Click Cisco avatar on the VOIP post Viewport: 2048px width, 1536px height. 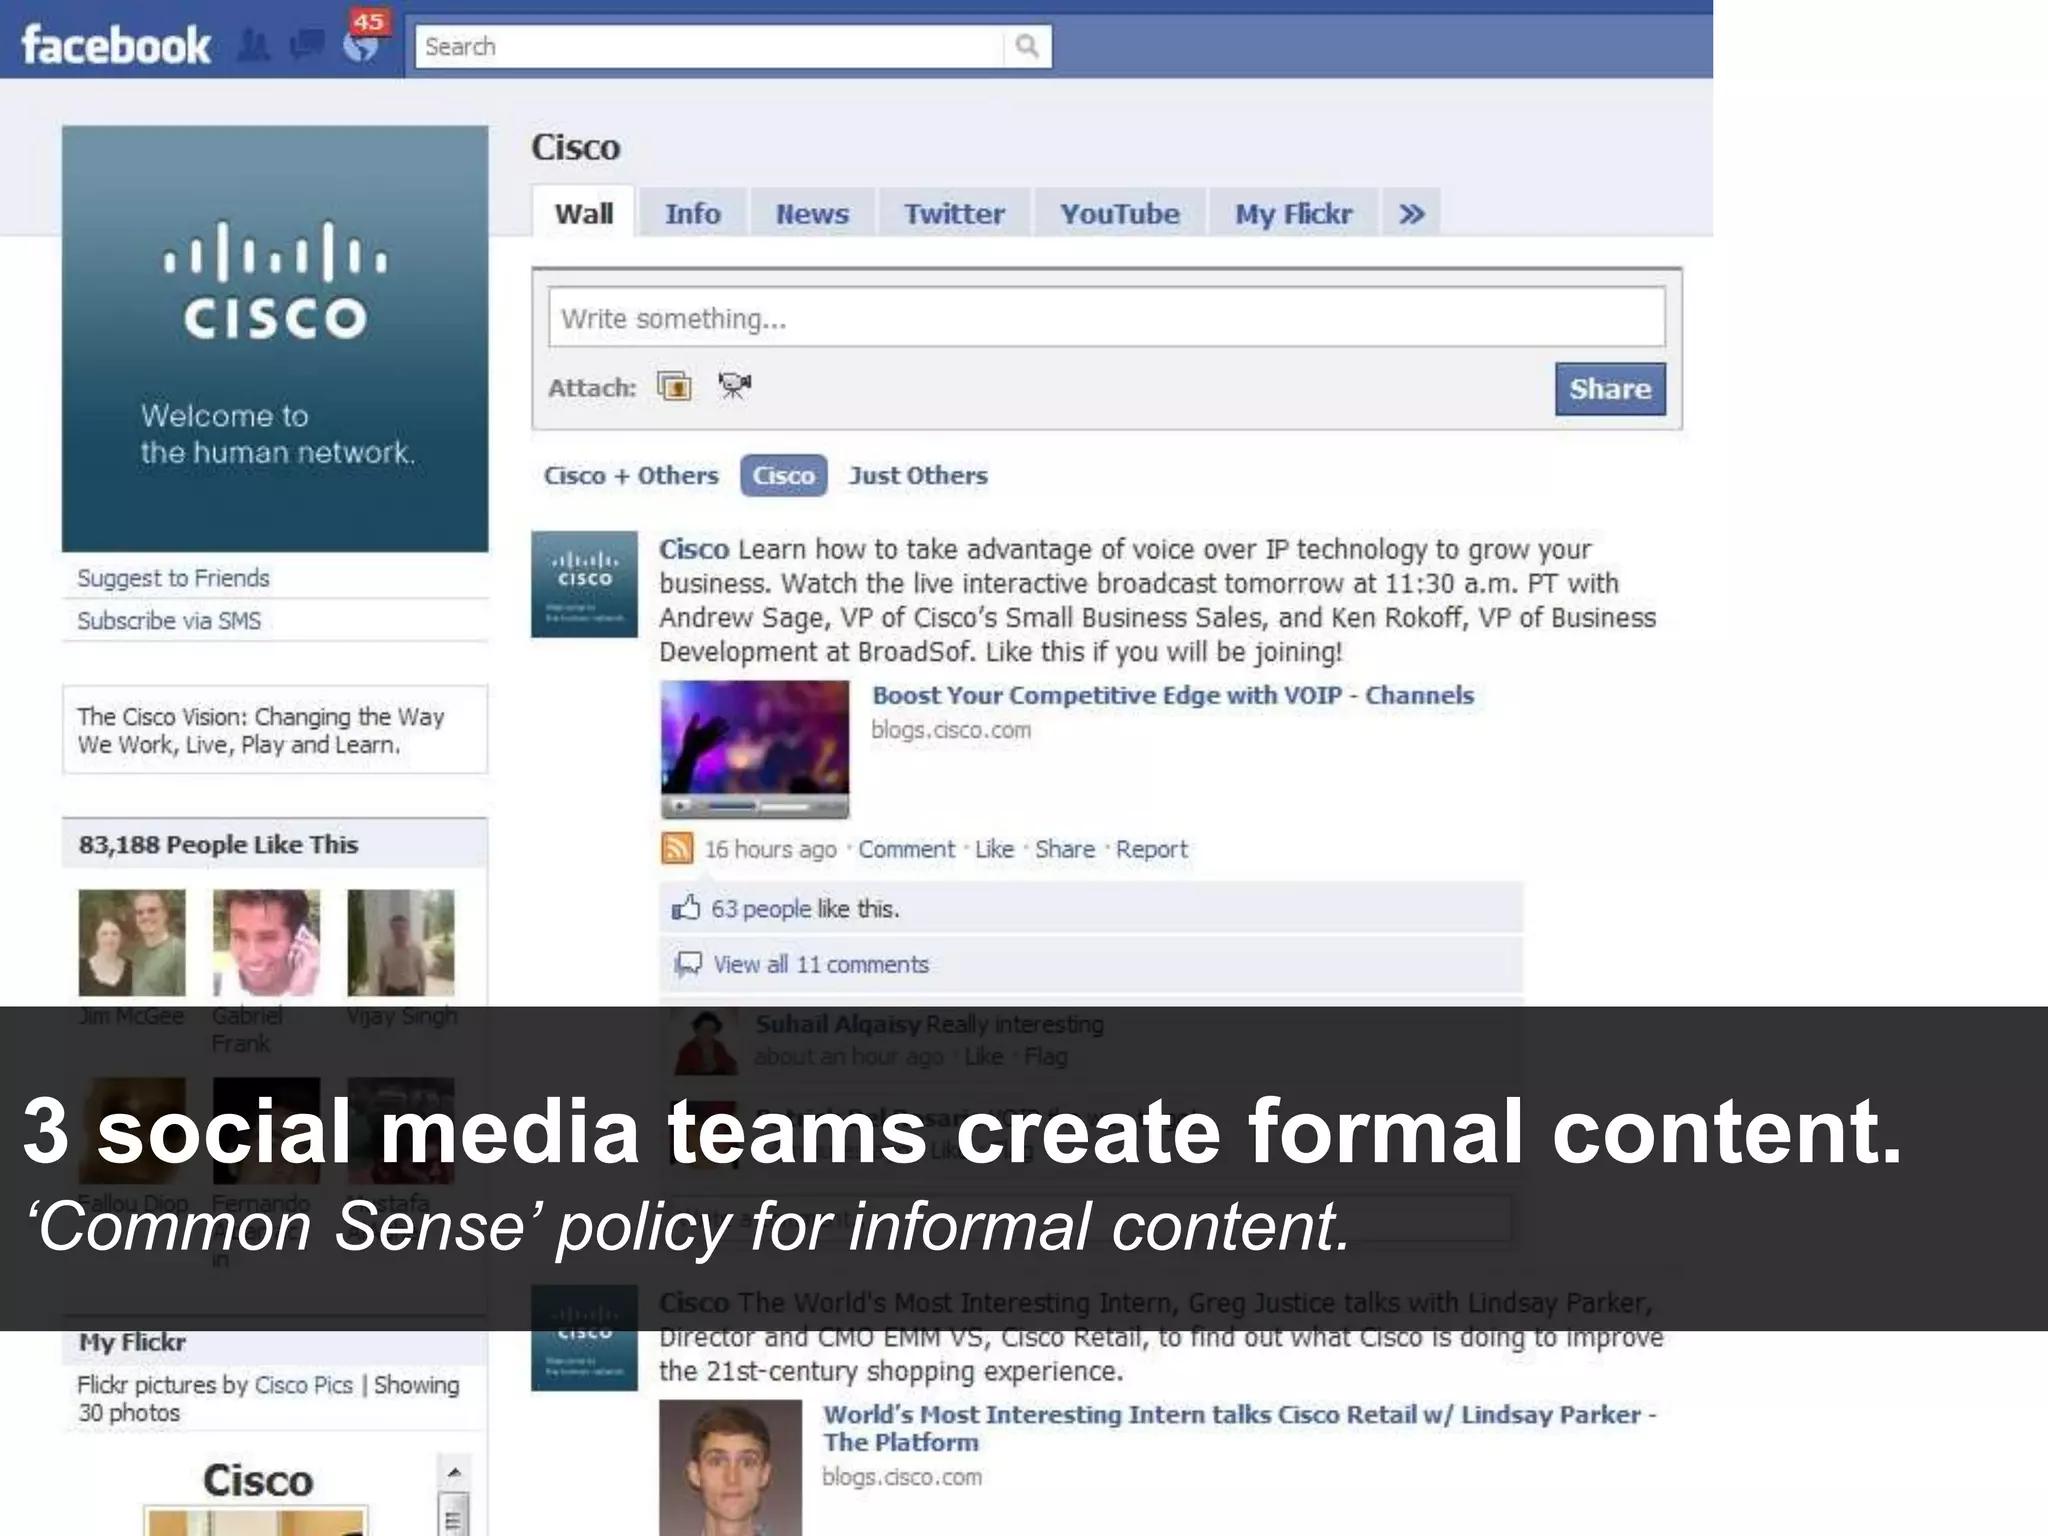pos(584,584)
